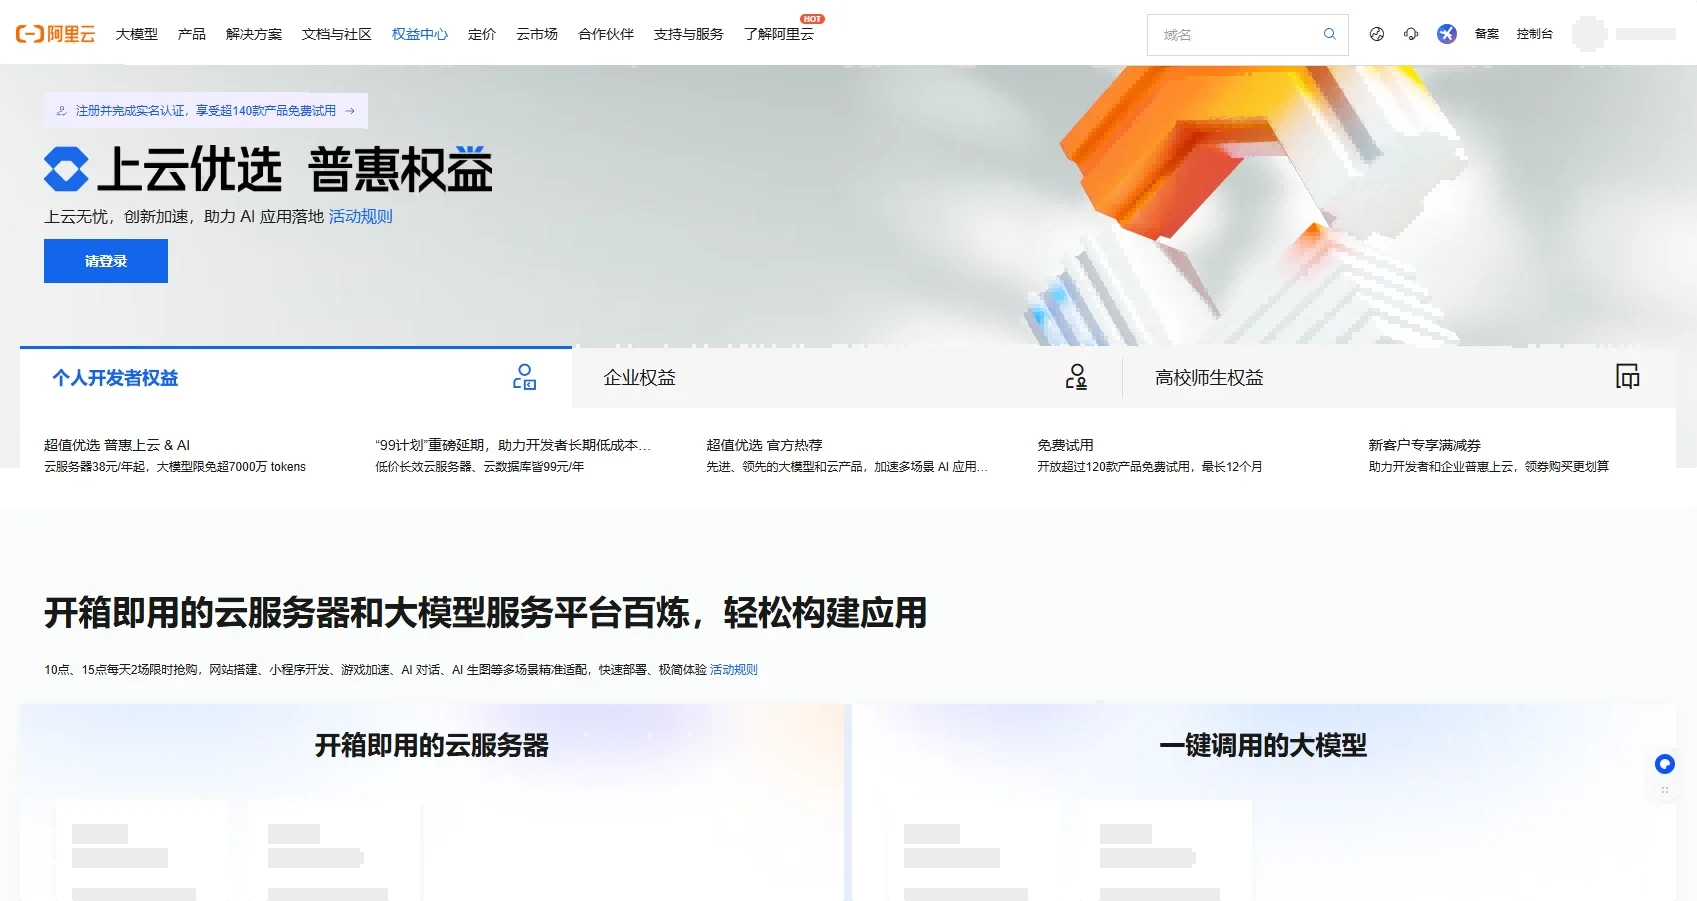Image resolution: width=1697 pixels, height=901 pixels.
Task: Focus the 域名 search input field
Action: point(1235,35)
